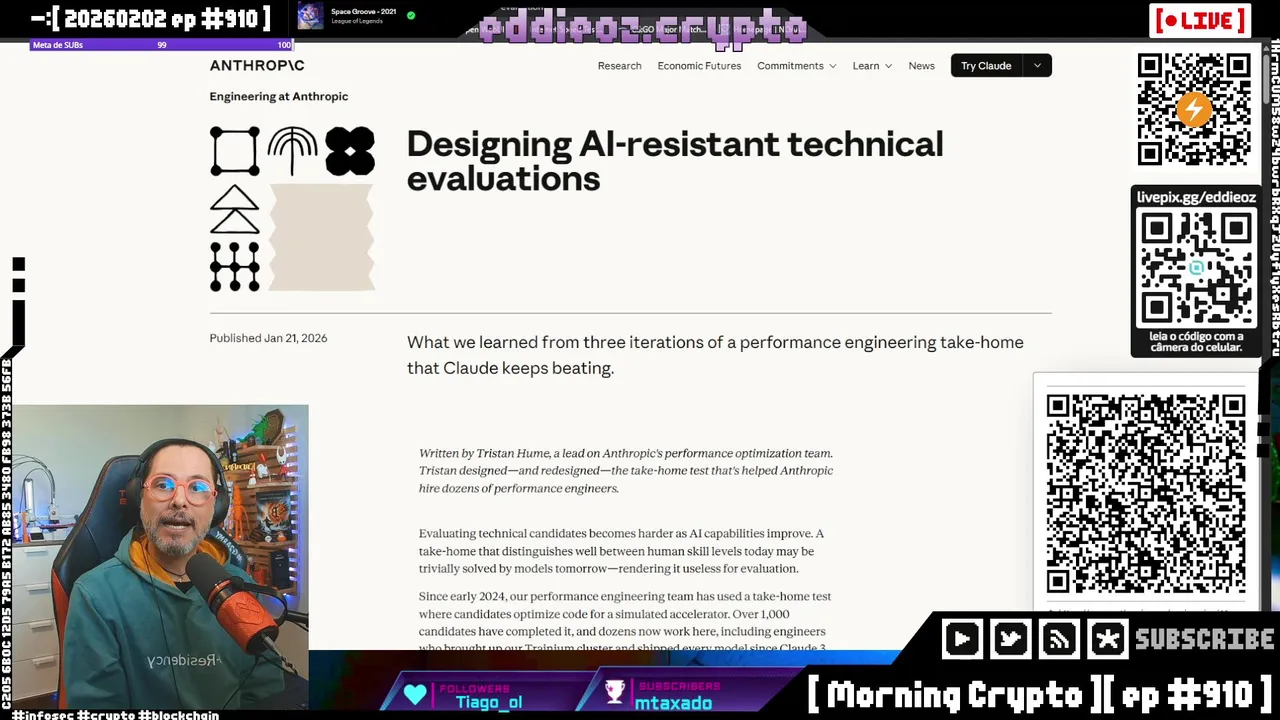Click the author credit mentioning Tristan Hume
1280x720 pixels.
[x=626, y=470]
